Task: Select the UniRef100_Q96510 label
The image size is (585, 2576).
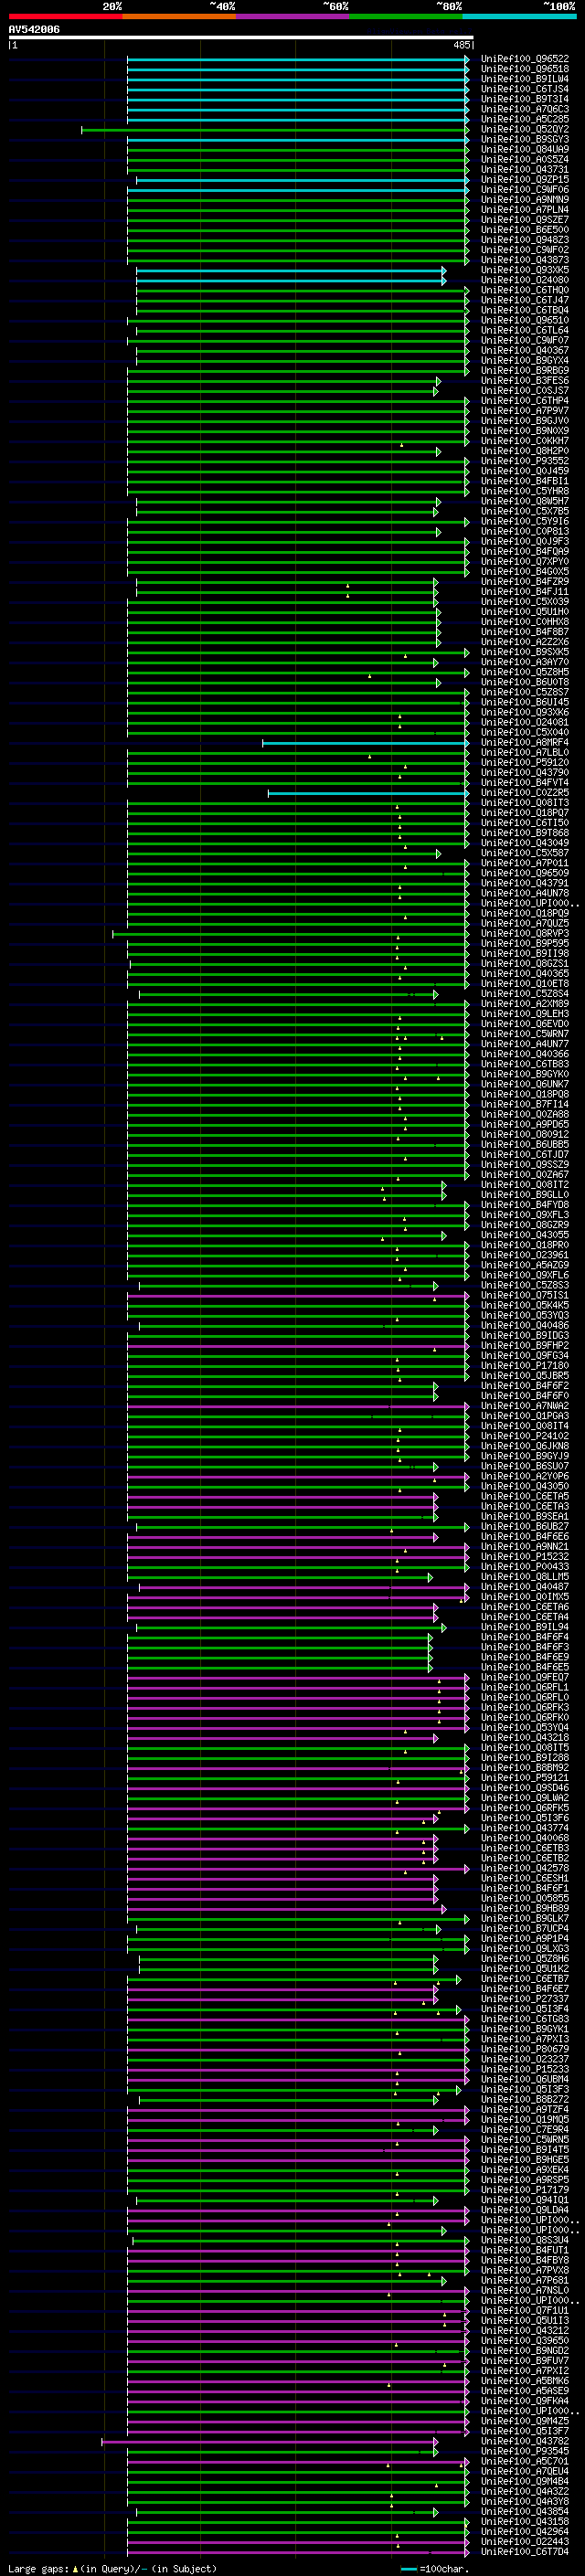Action: pos(524,320)
